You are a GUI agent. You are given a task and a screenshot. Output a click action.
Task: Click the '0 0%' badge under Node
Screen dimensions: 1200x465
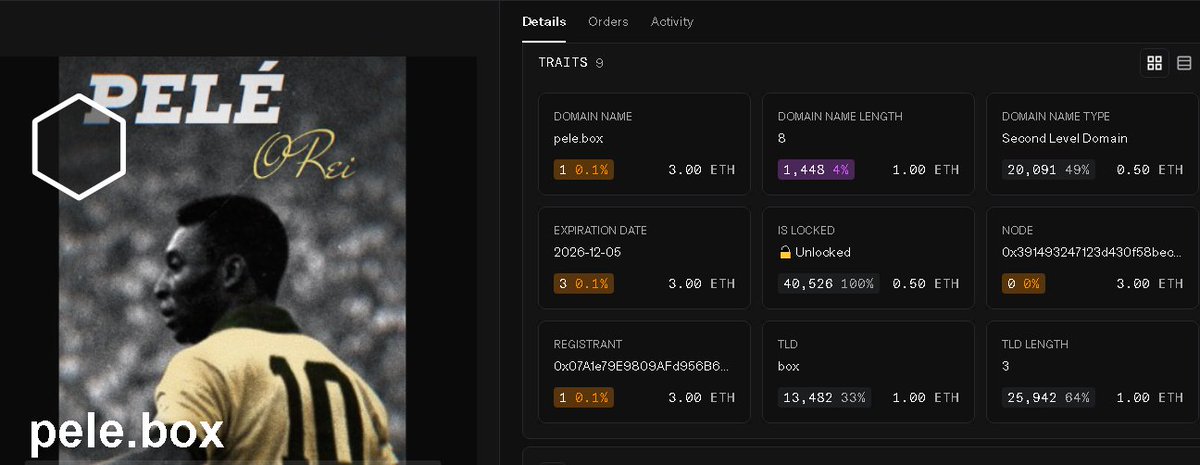(1024, 284)
